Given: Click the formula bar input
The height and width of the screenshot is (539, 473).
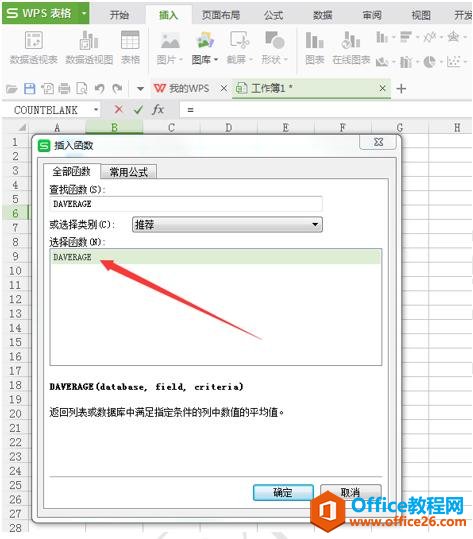Looking at the screenshot, I should (326, 110).
